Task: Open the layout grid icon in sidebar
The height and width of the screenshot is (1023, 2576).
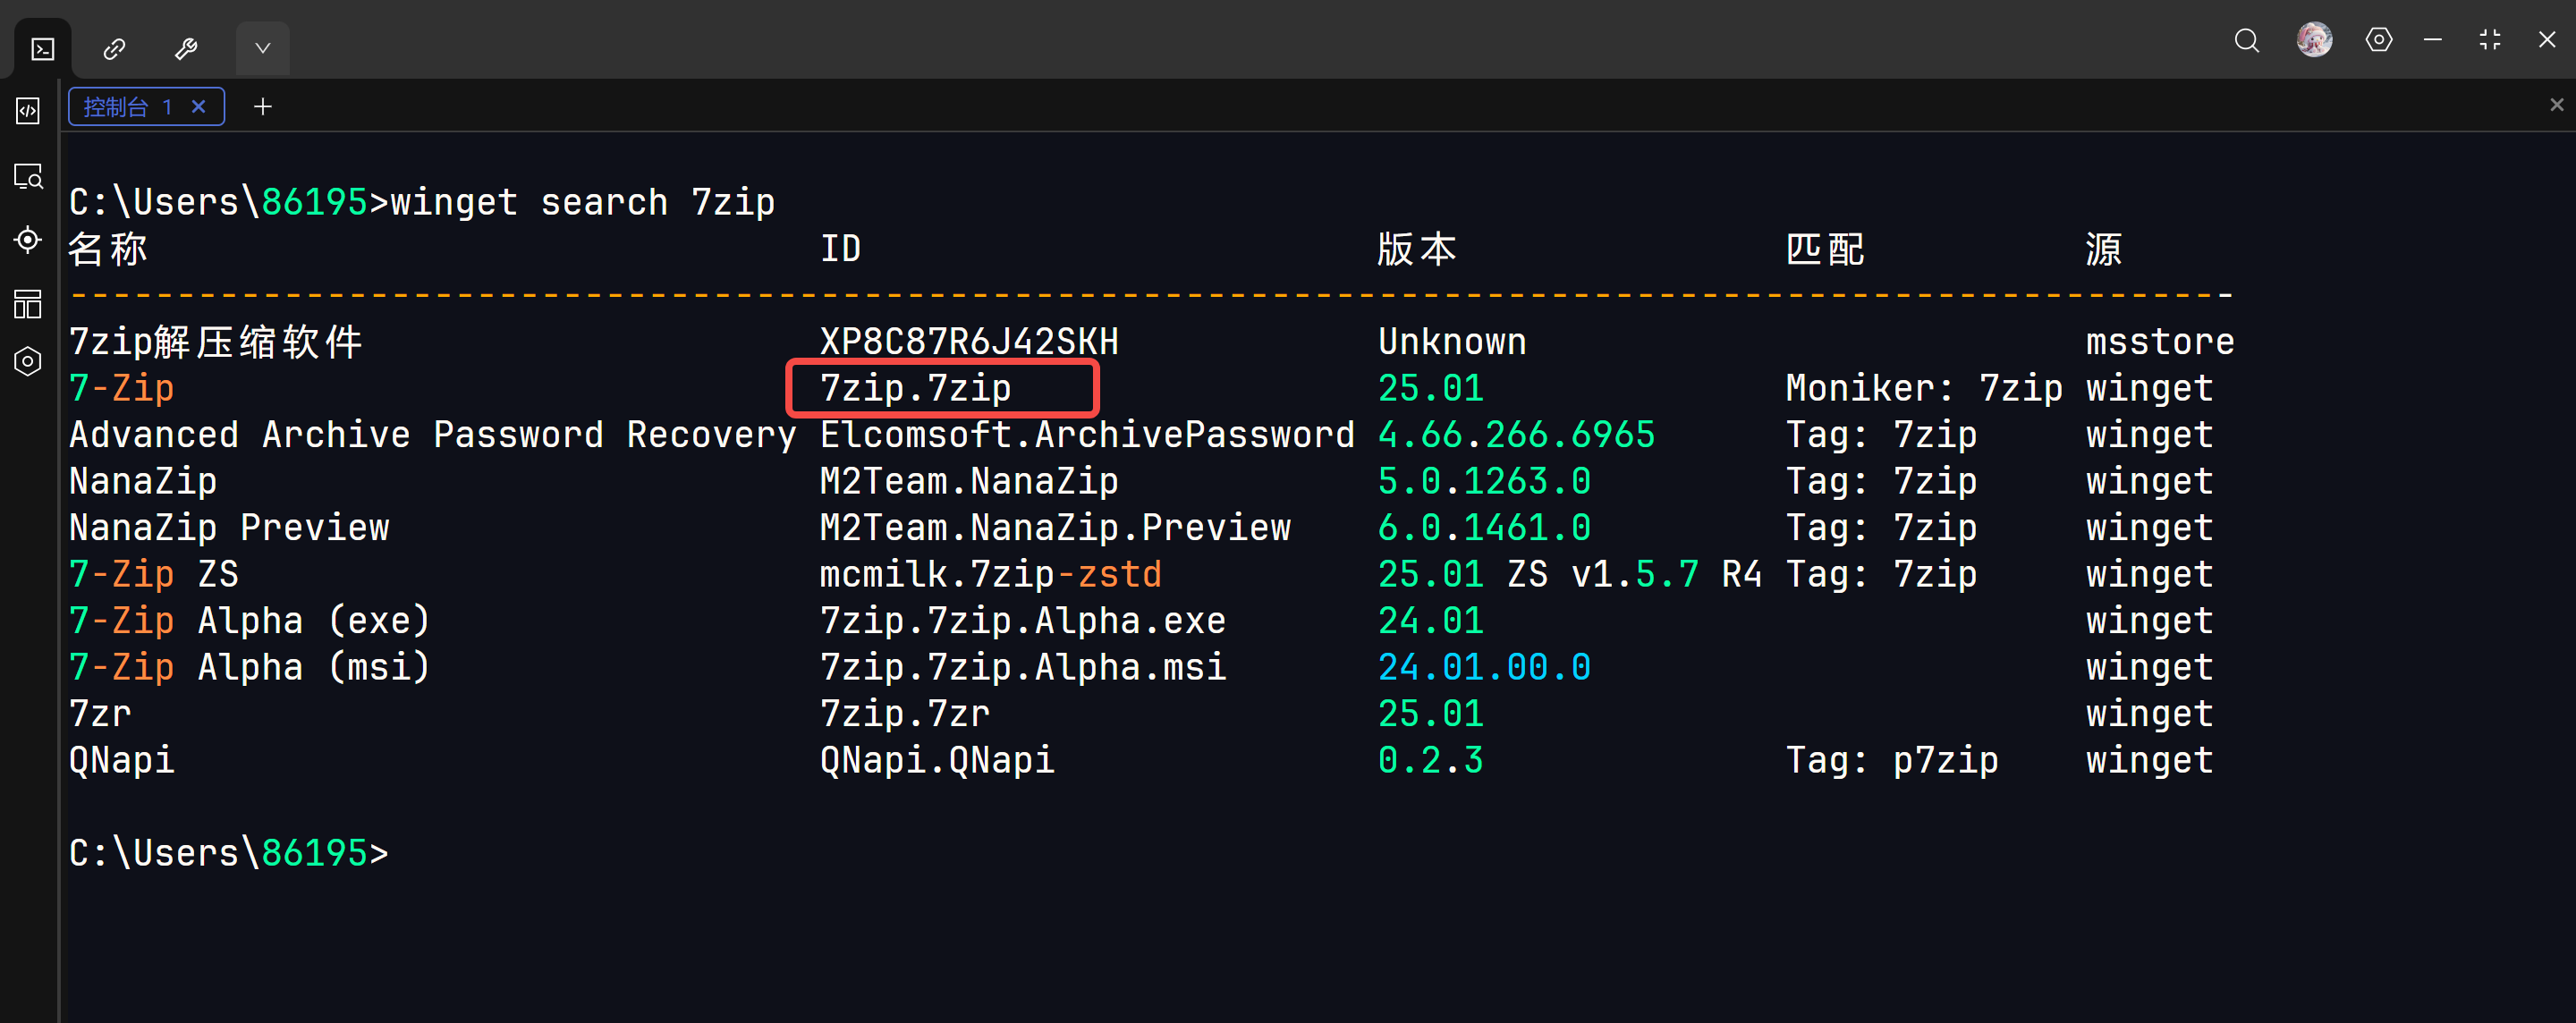Action: [x=28, y=303]
